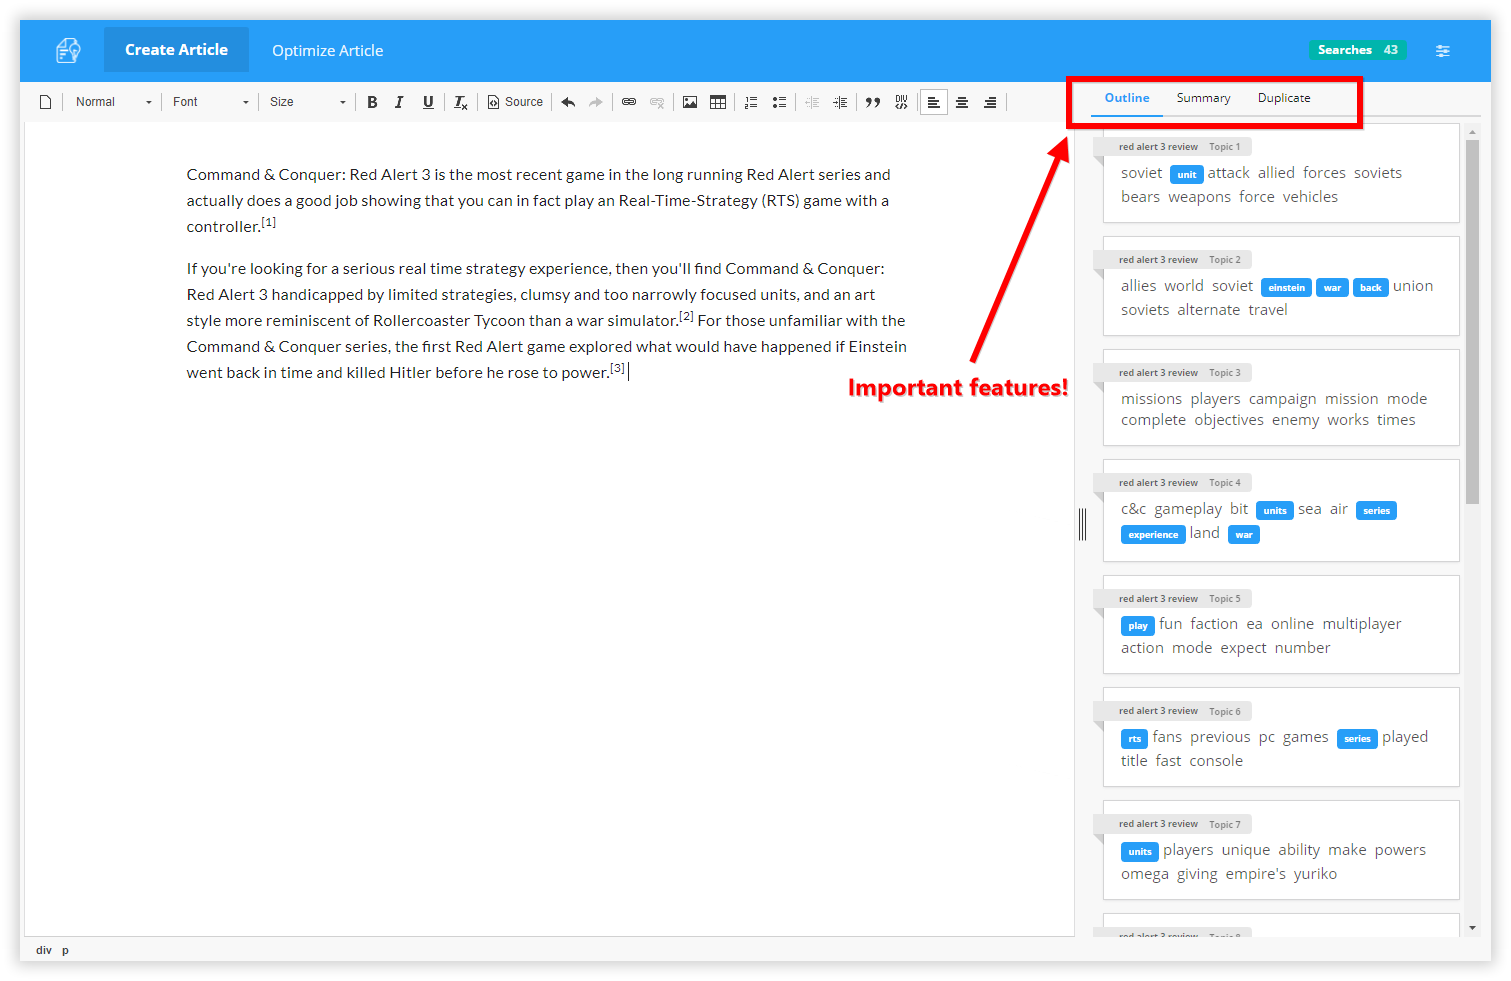Click the app logo icon
Image resolution: width=1511 pixels, height=981 pixels.
[x=68, y=50]
